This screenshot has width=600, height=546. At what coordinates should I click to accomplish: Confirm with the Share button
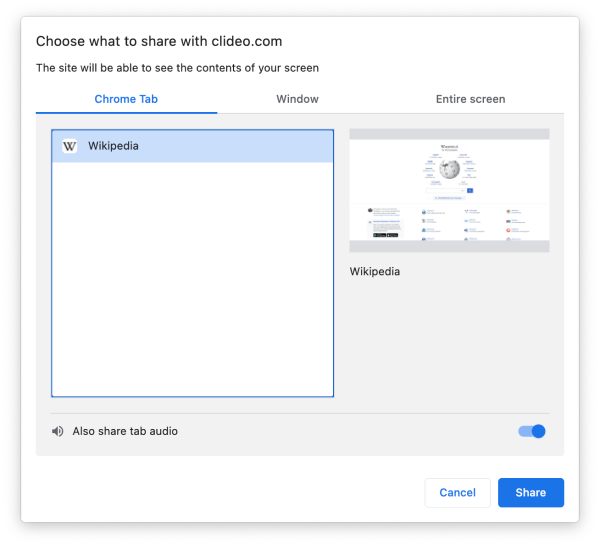point(531,492)
